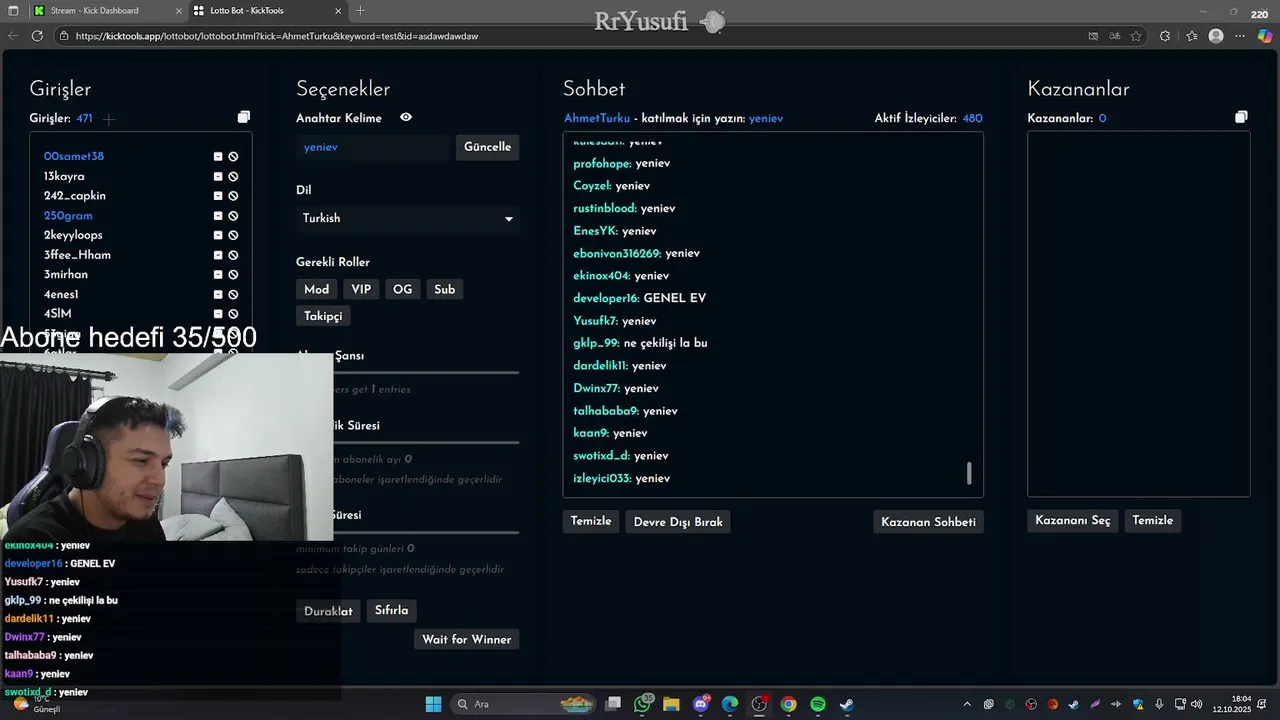The height and width of the screenshot is (720, 1280).
Task: Copy entries list with the Girişler copy icon
Action: point(244,117)
